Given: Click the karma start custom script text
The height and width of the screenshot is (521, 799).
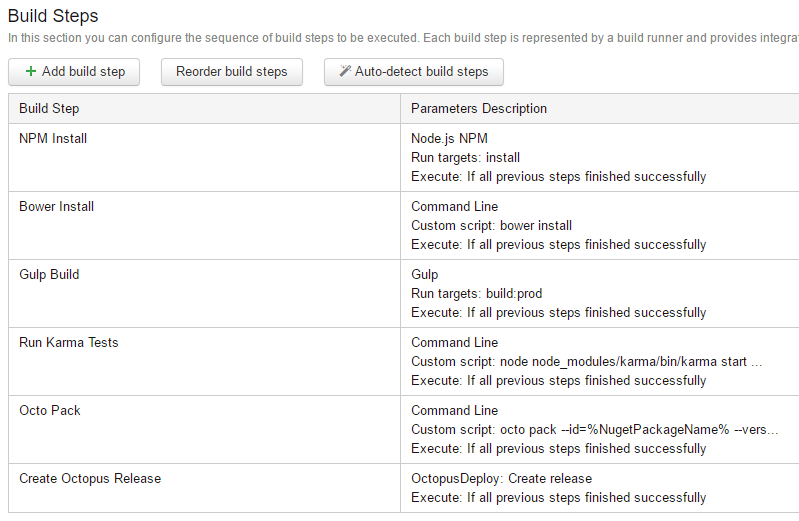Looking at the screenshot, I should click(587, 362).
